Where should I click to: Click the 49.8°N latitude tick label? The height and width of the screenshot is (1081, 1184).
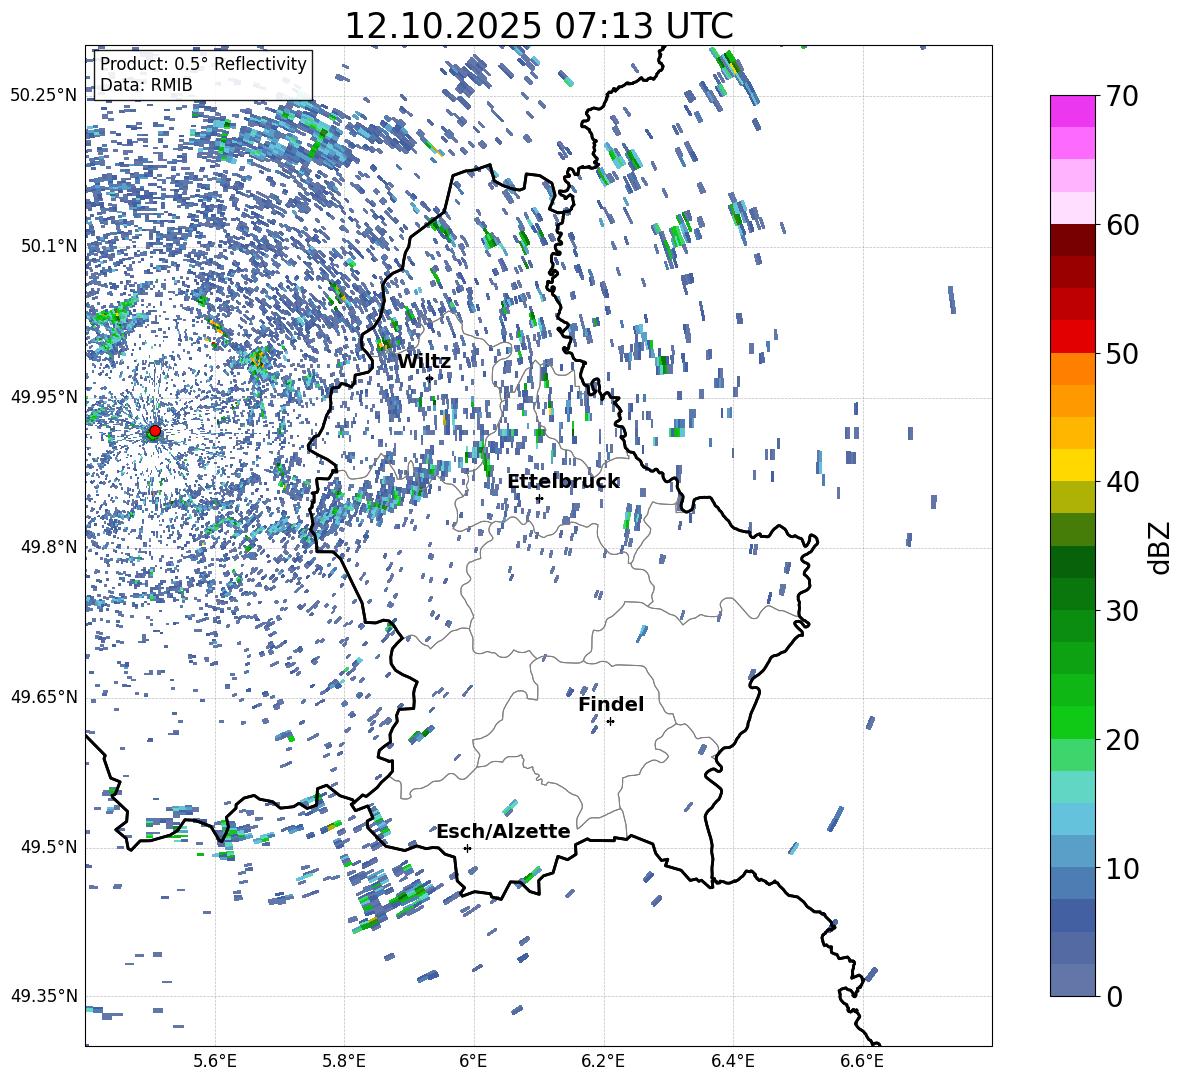point(48,547)
